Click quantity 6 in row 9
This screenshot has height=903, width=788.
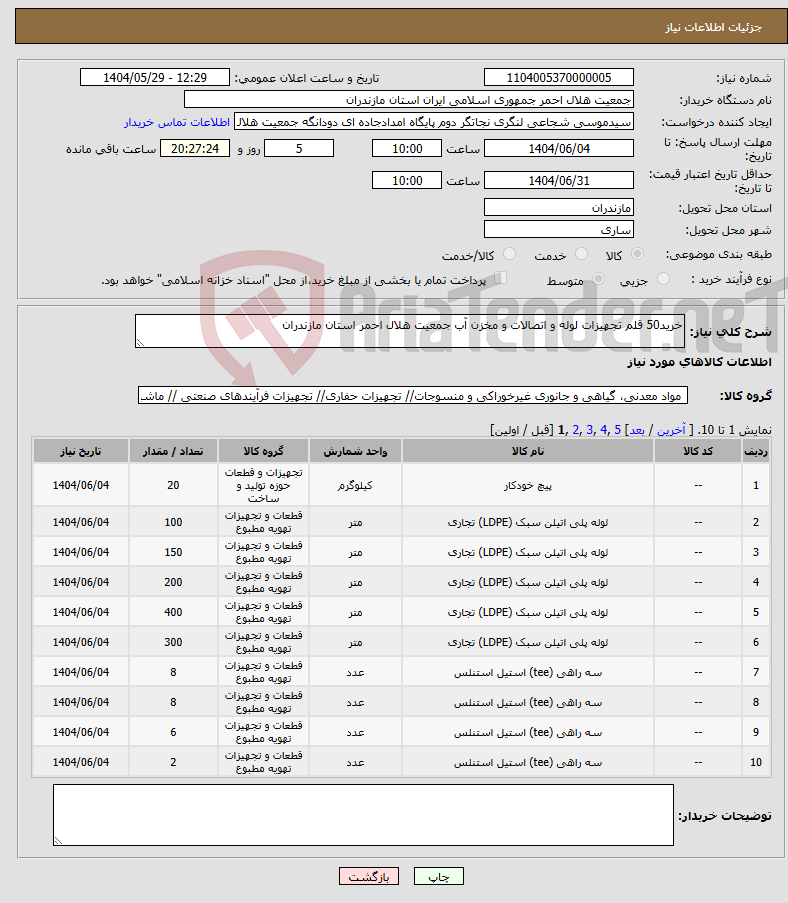click(173, 732)
